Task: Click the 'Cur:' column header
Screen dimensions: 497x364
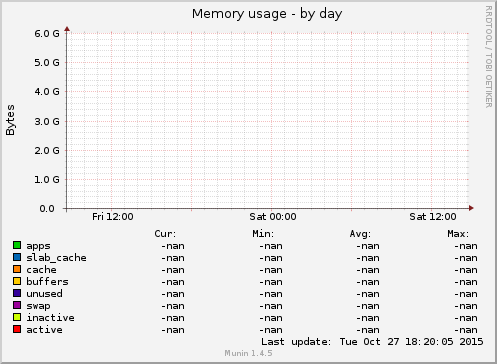Action: pyautogui.click(x=165, y=234)
